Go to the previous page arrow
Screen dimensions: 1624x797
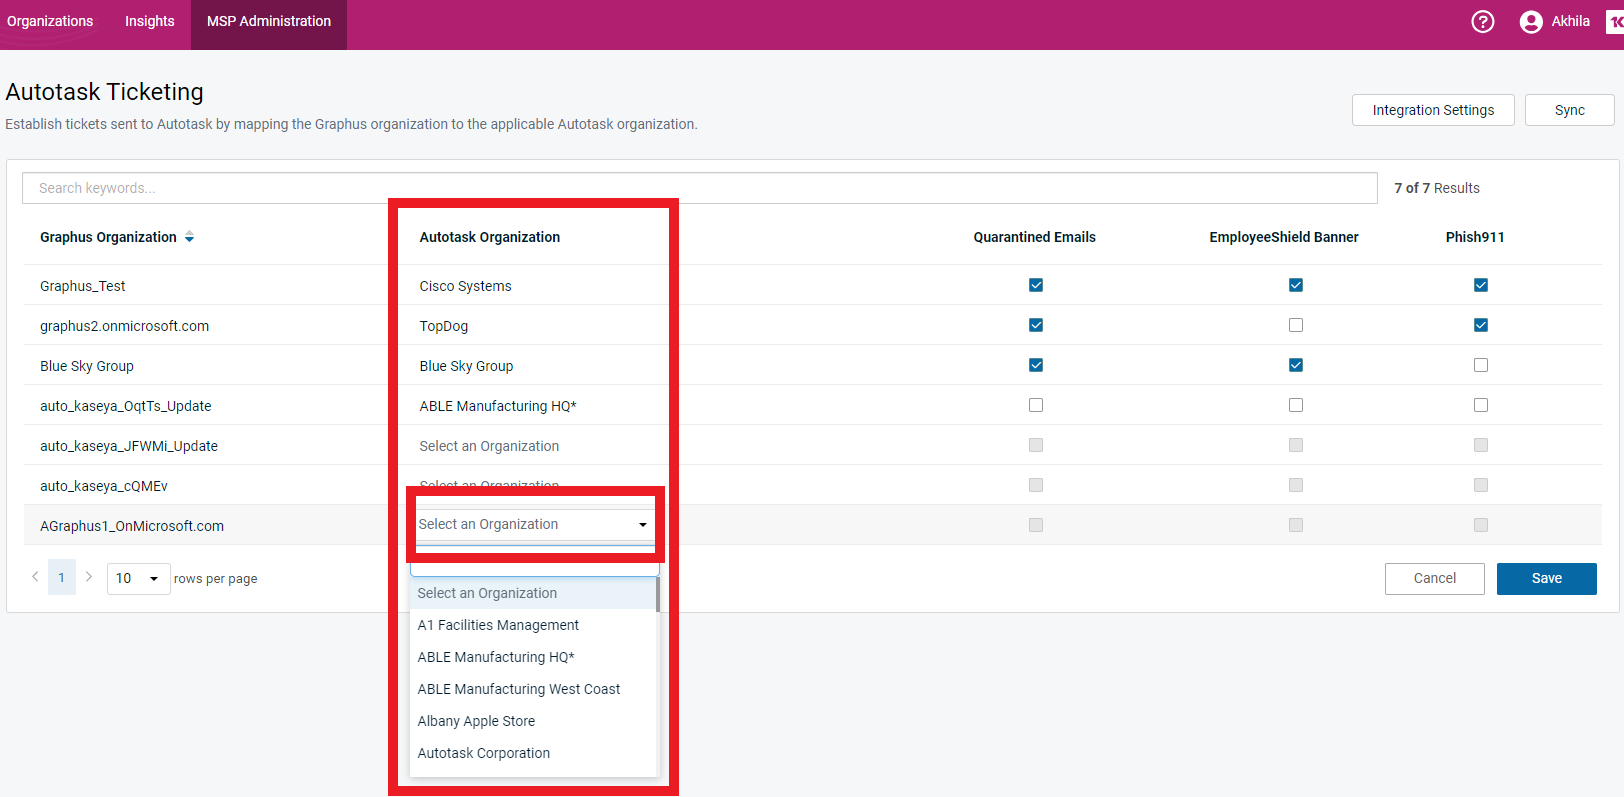coord(35,577)
